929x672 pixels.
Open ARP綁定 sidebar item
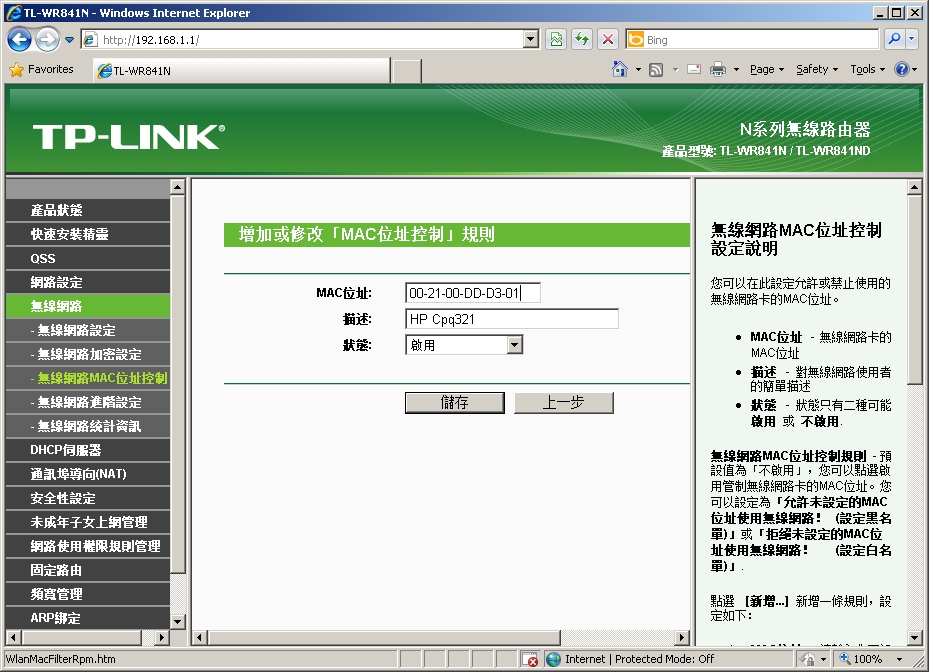(x=88, y=618)
